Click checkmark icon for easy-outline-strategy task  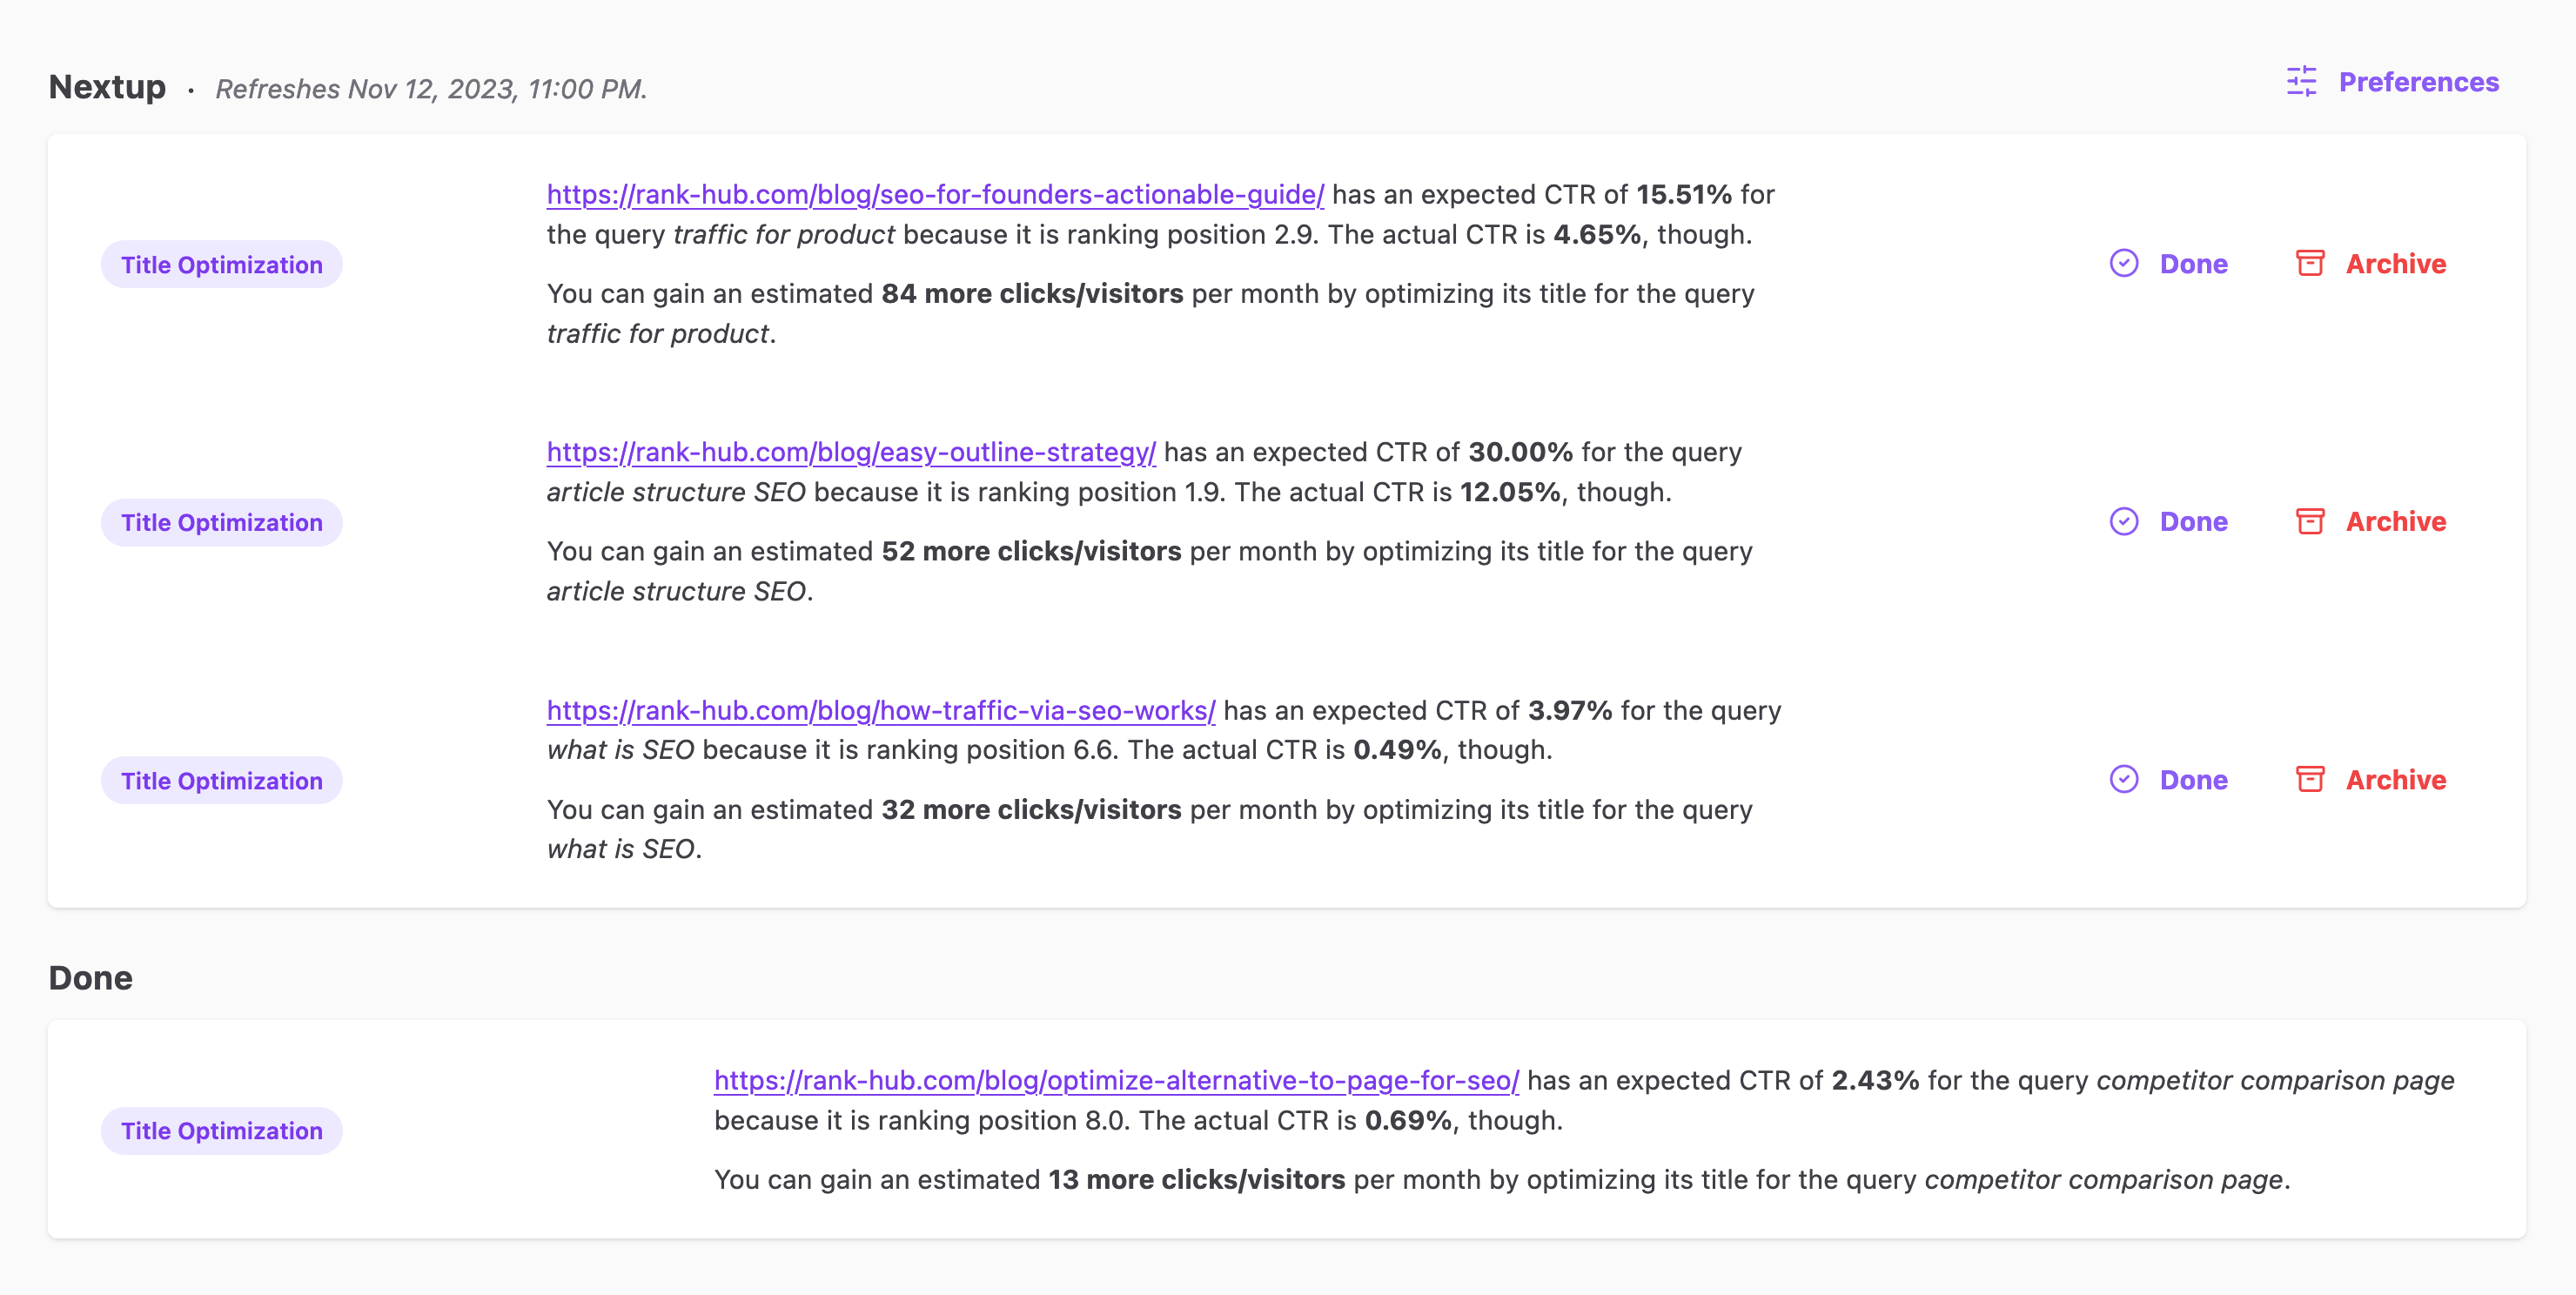(2124, 521)
